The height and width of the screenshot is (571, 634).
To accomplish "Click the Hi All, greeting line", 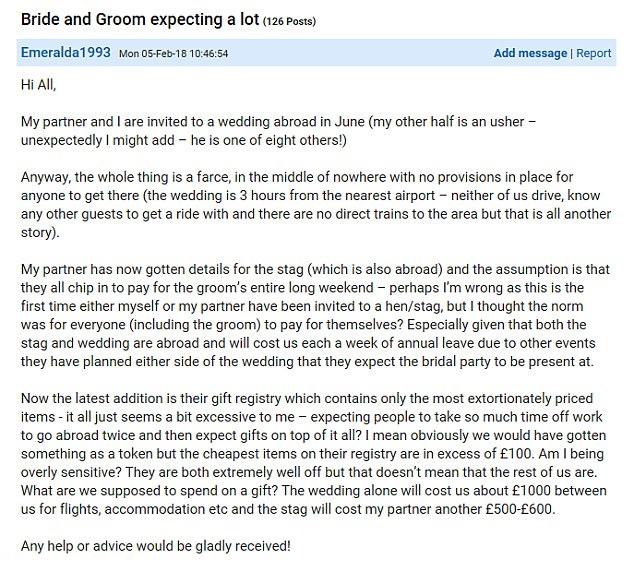I will [38, 85].
